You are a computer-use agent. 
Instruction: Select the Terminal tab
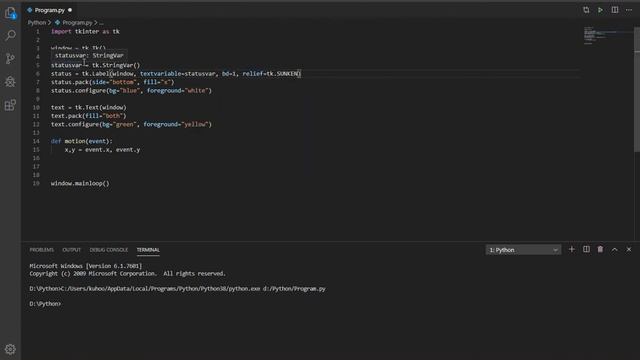[x=148, y=250]
